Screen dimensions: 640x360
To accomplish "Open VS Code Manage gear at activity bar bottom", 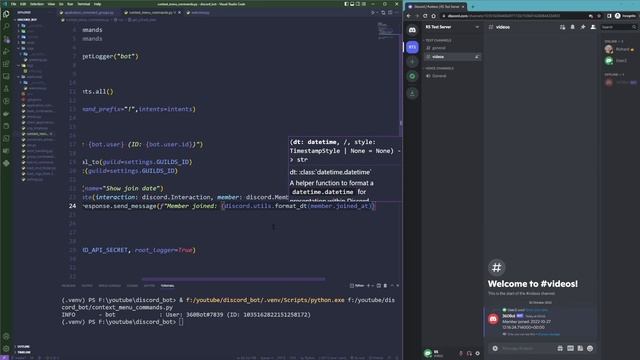I will pos(6,349).
